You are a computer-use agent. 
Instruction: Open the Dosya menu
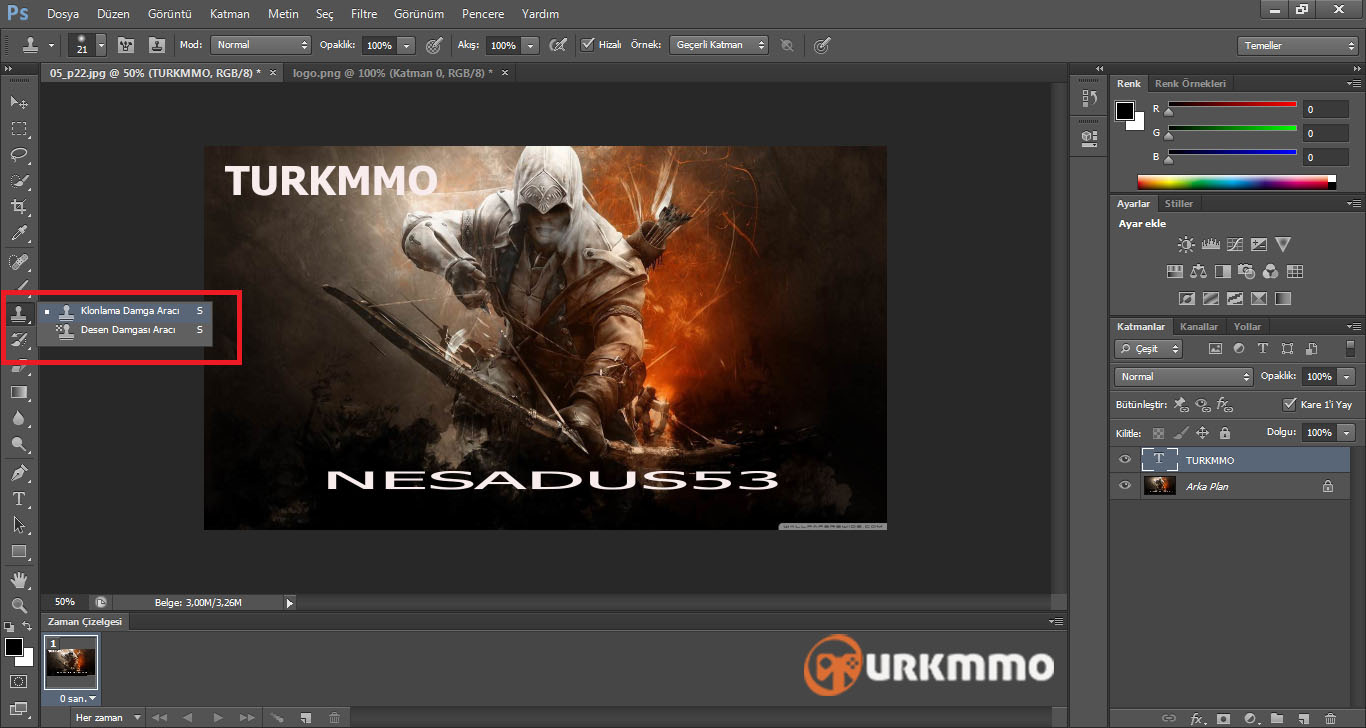[x=63, y=14]
